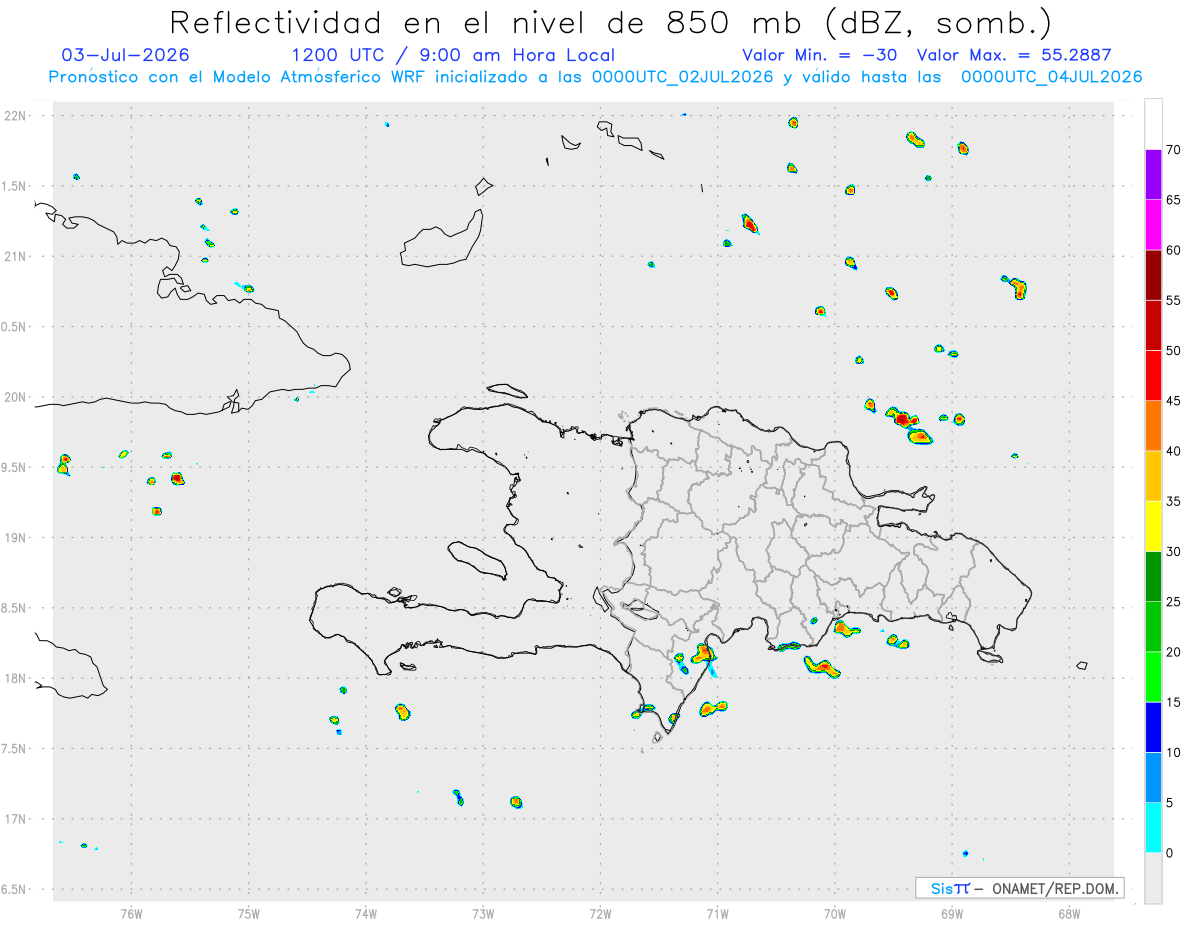Image resolution: width=1200 pixels, height=927 pixels.
Task: Click the date "03-Jul-2026"
Action: [125, 55]
